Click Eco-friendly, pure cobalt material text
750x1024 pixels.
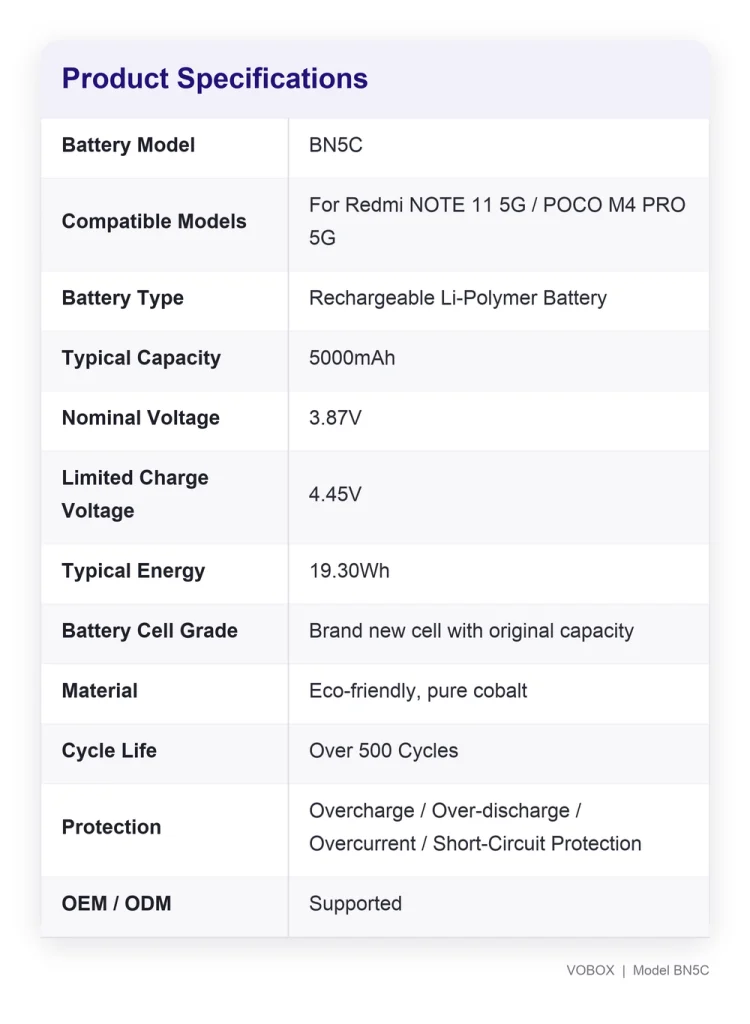point(418,691)
